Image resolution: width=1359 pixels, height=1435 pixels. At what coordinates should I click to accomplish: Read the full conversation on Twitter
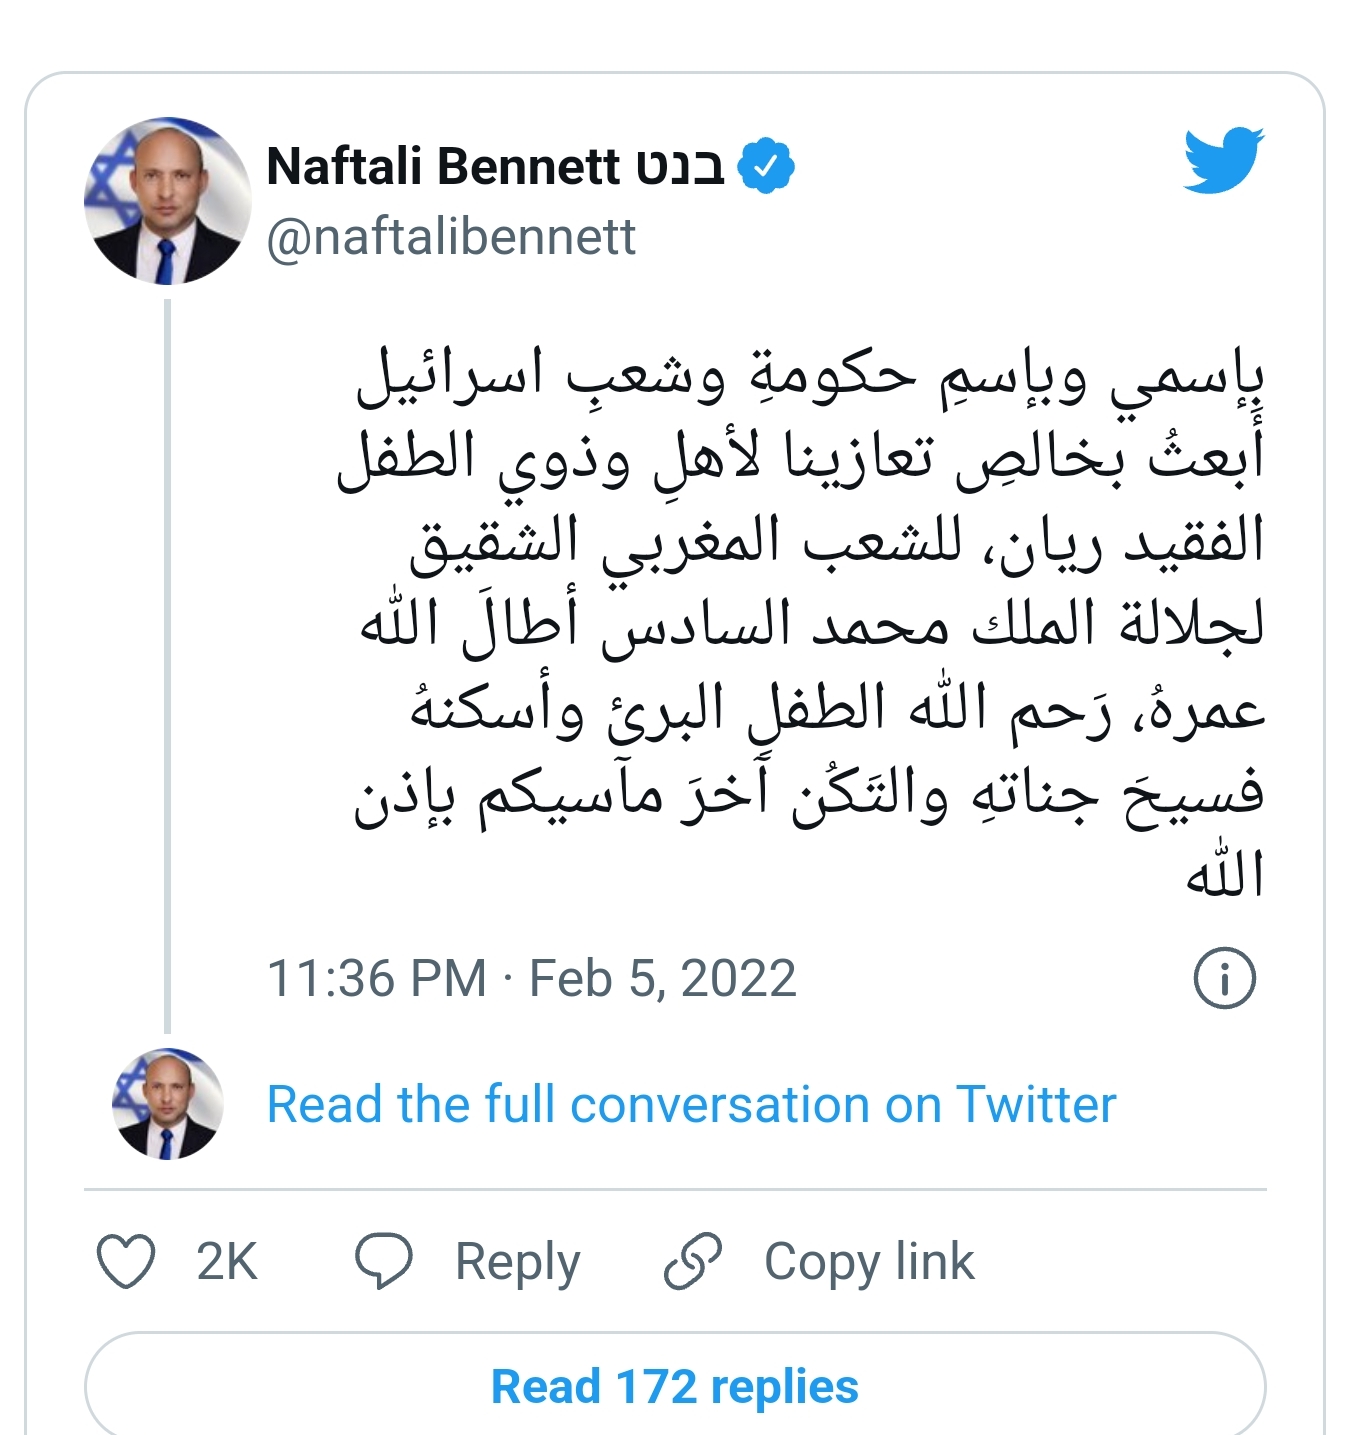691,1105
